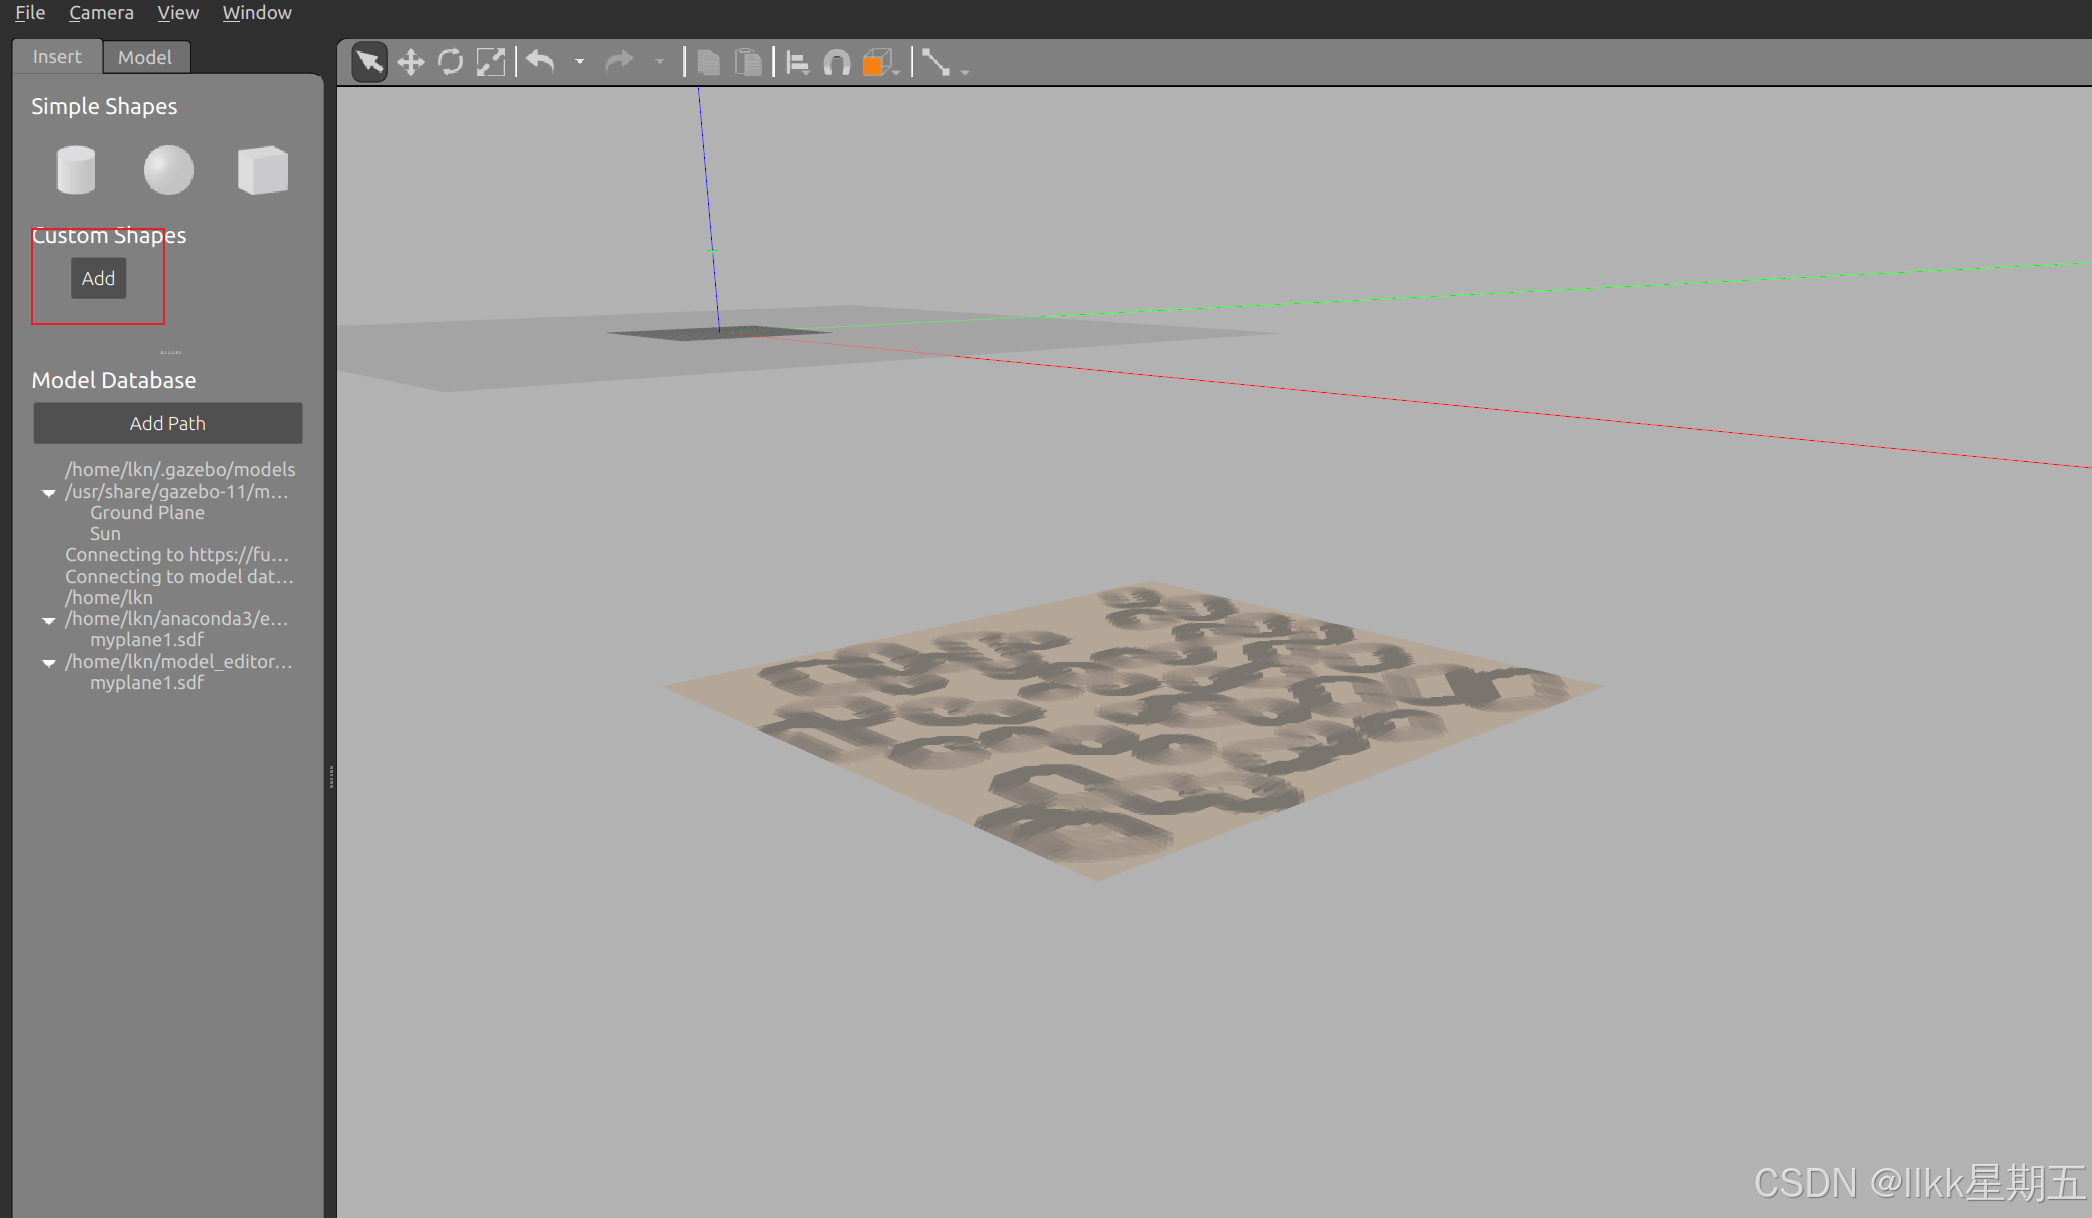Toggle the magnet snap tool
The image size is (2092, 1218).
(x=836, y=64)
